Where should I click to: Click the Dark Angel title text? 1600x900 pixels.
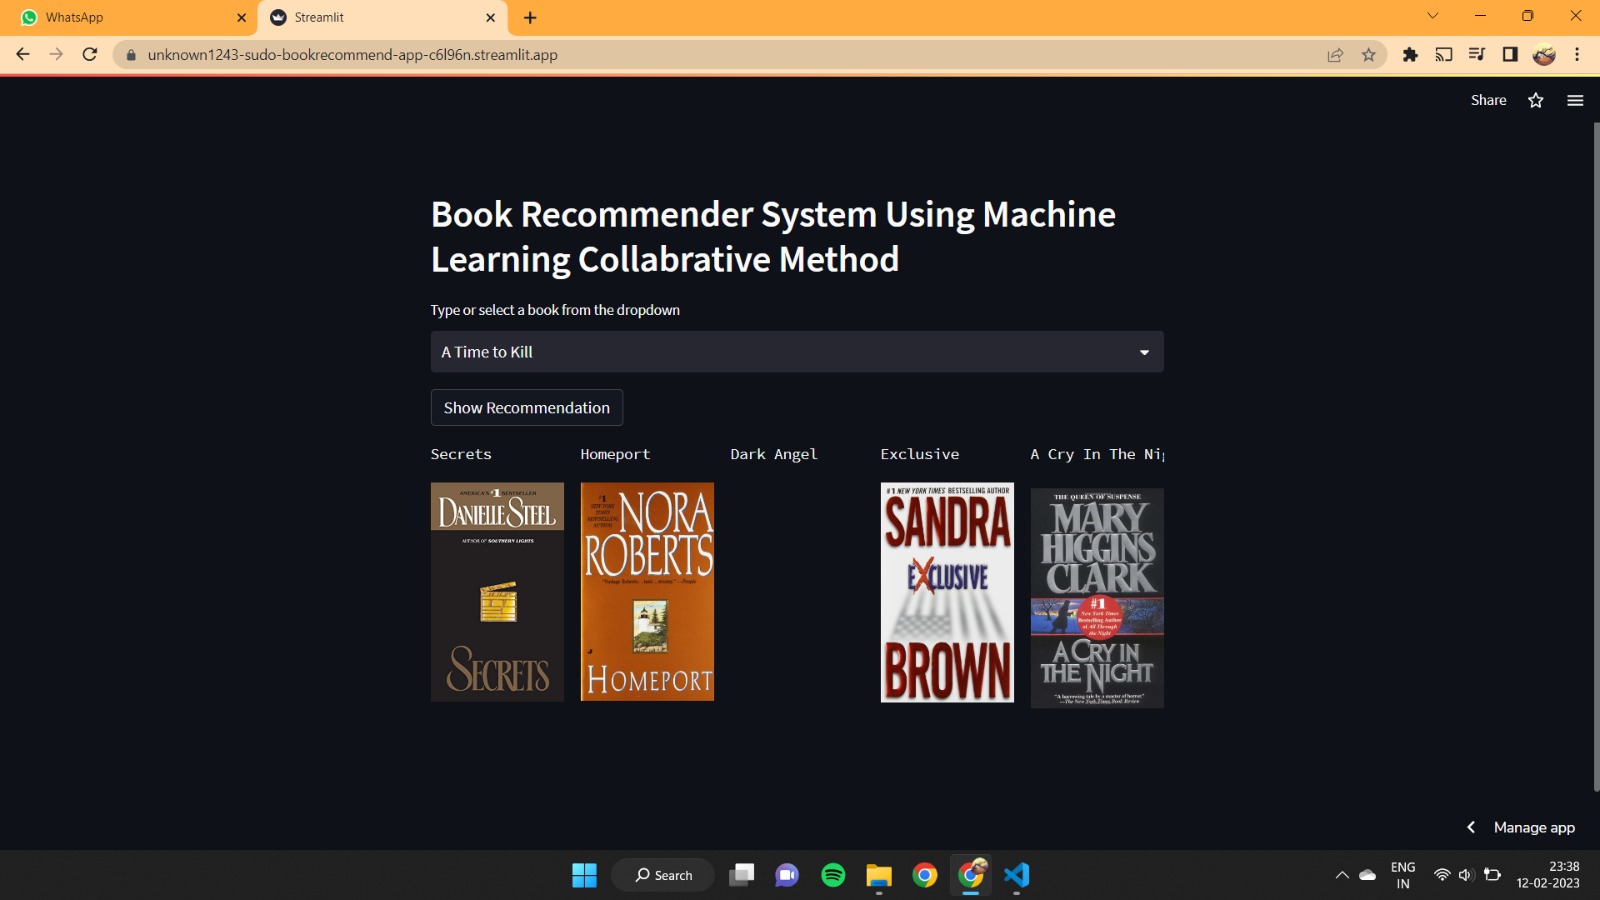pos(774,454)
